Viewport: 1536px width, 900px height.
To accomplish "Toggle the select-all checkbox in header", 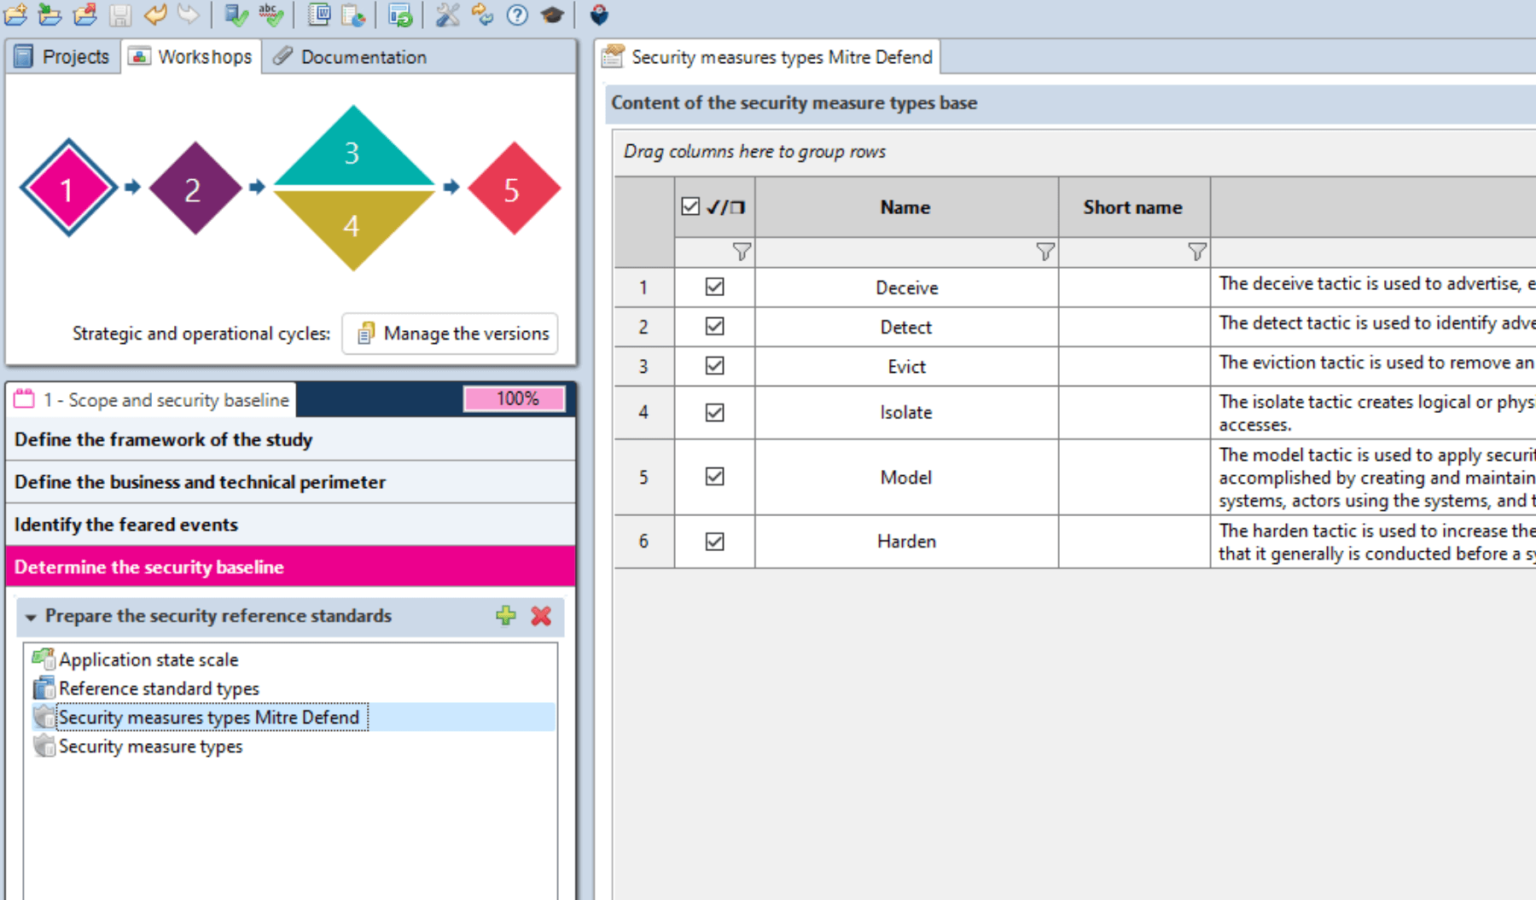I will 690,207.
